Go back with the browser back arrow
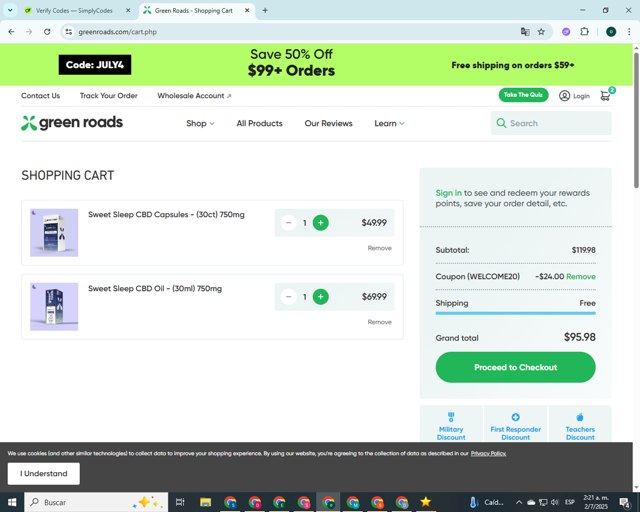Viewport: 640px width, 512px height. (11, 31)
